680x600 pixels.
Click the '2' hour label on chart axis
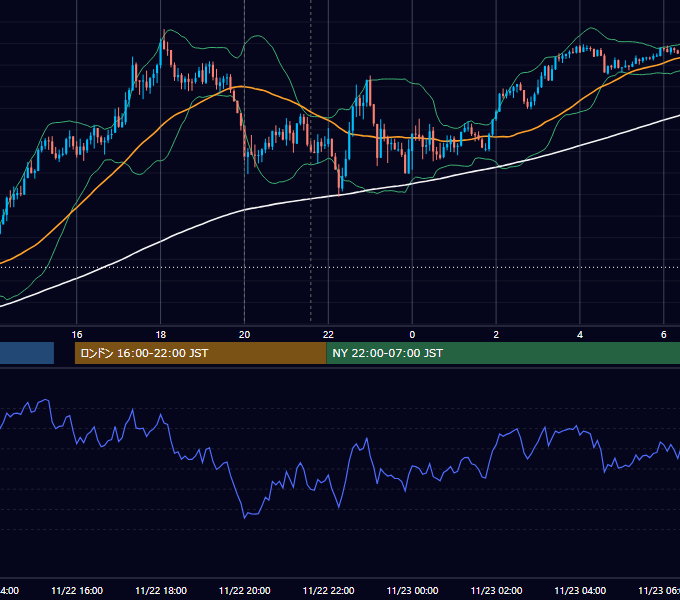tap(496, 335)
